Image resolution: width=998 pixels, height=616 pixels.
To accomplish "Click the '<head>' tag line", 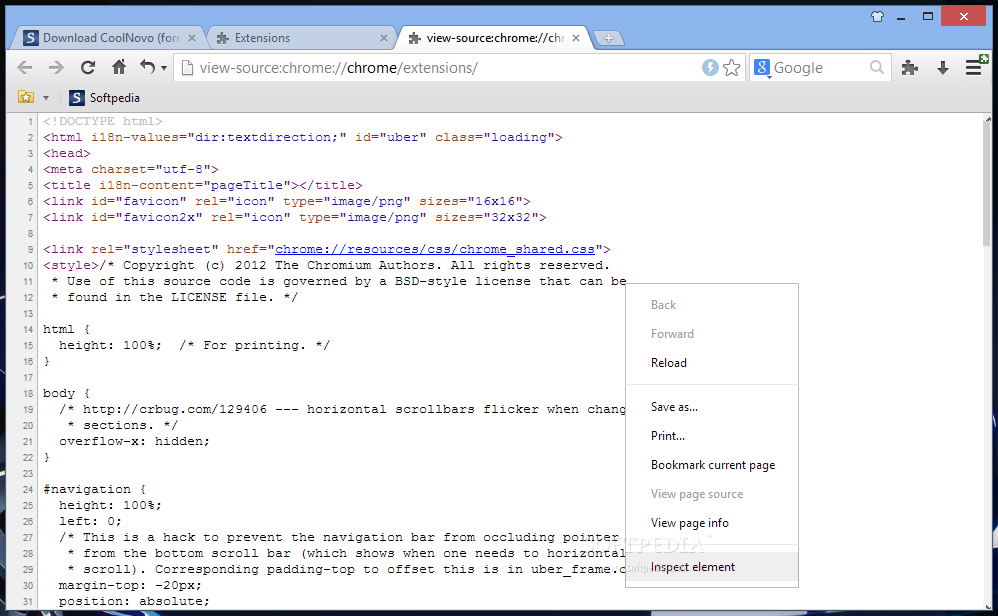I will point(67,153).
